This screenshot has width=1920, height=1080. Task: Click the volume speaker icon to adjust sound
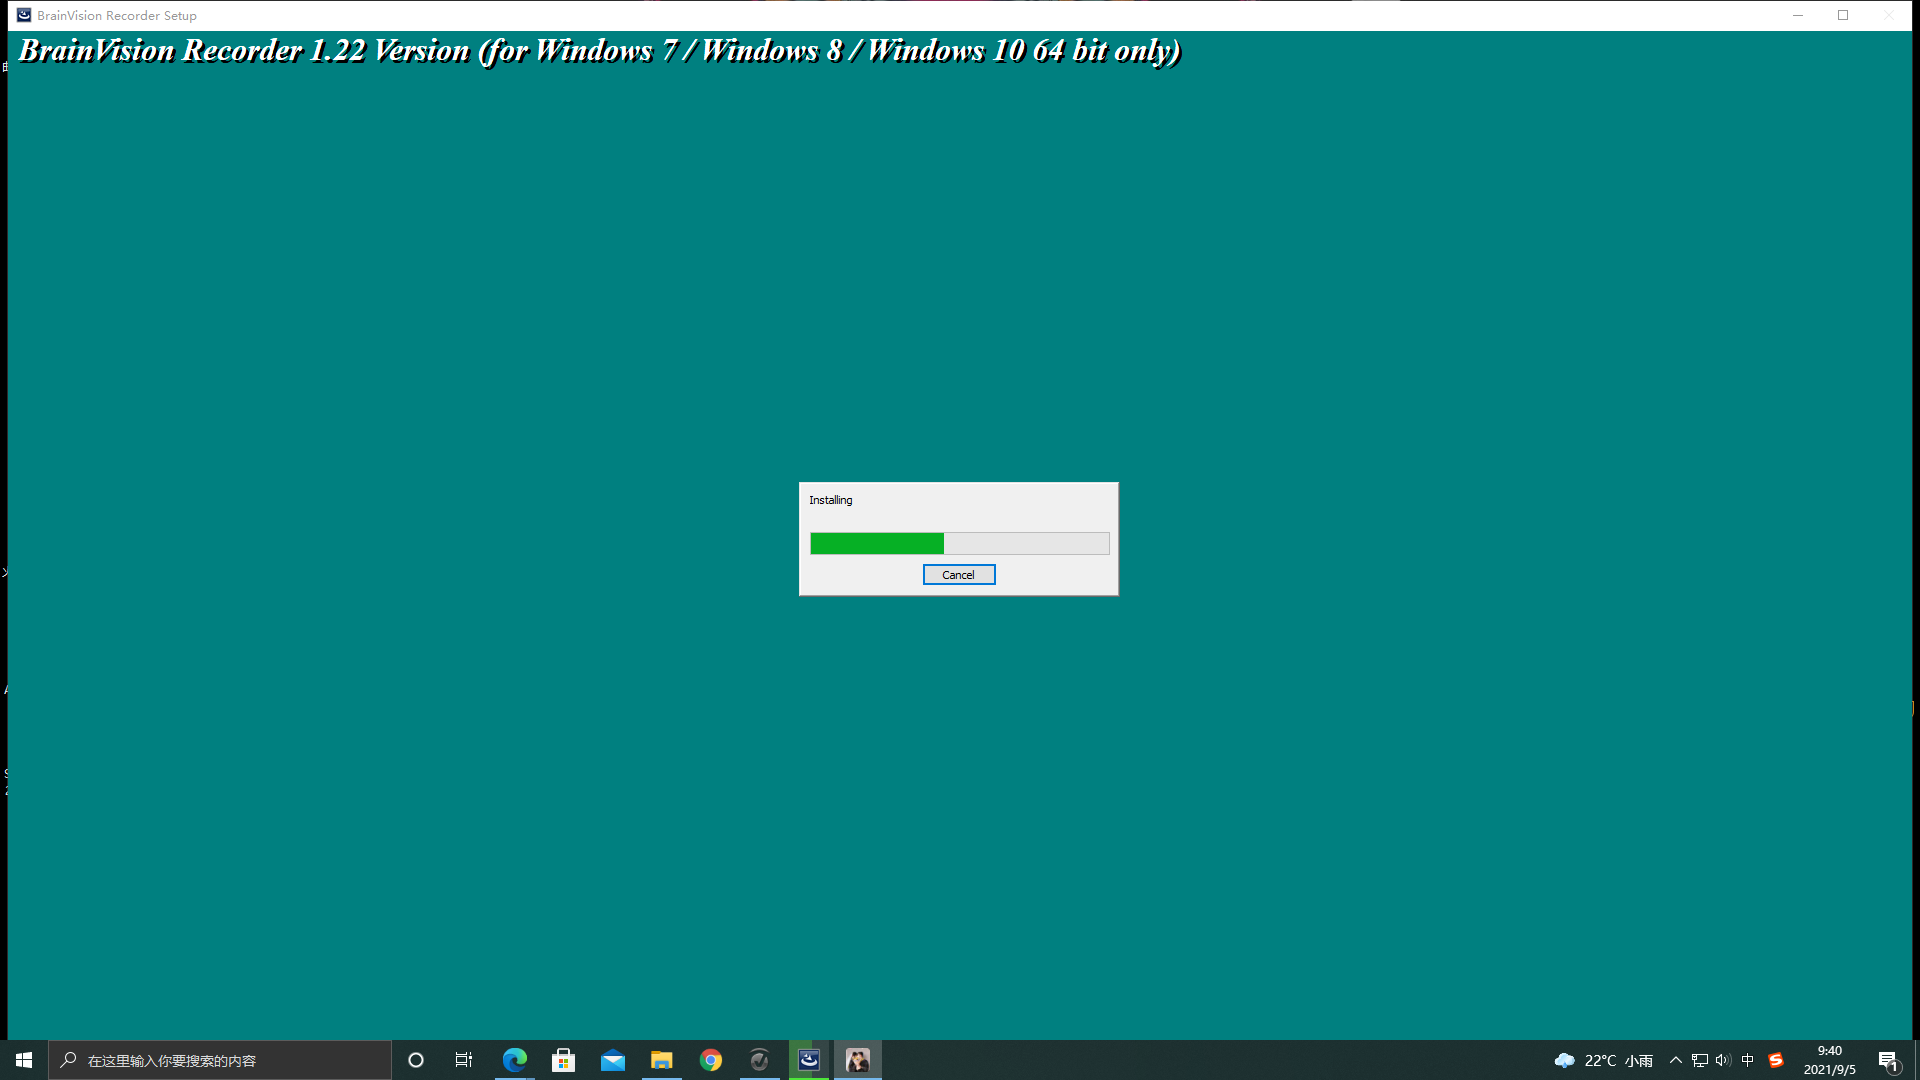point(1724,1060)
